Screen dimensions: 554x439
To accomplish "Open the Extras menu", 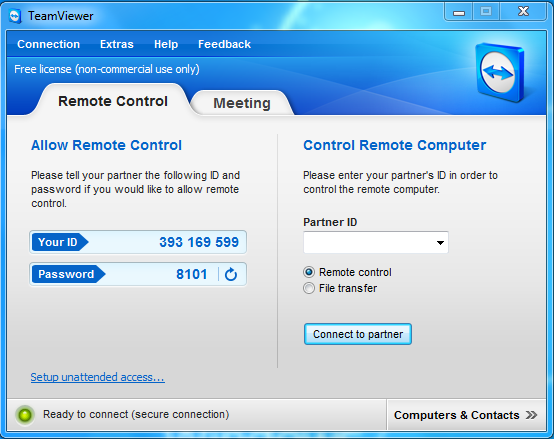I will 117,44.
